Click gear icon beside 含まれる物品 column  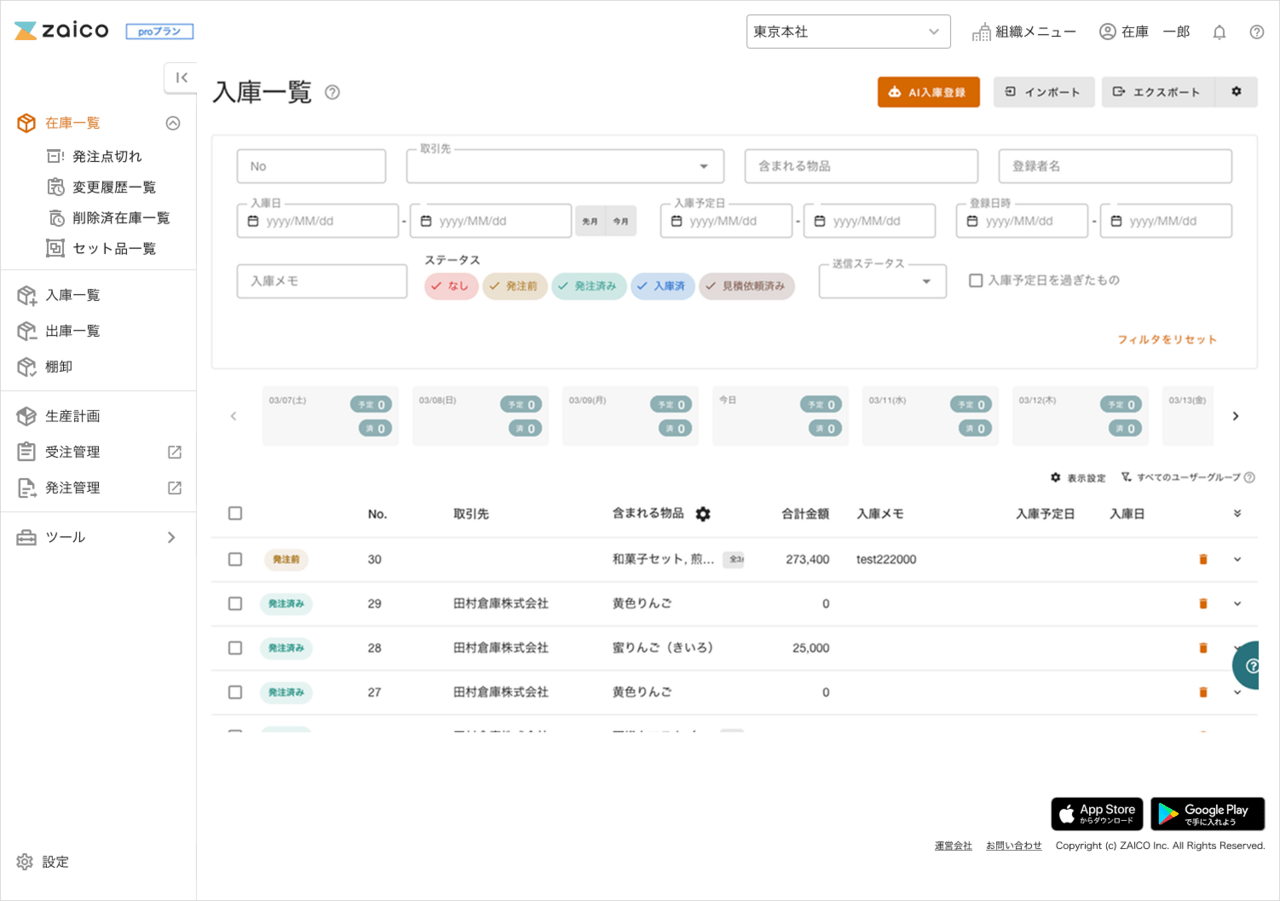pos(703,514)
